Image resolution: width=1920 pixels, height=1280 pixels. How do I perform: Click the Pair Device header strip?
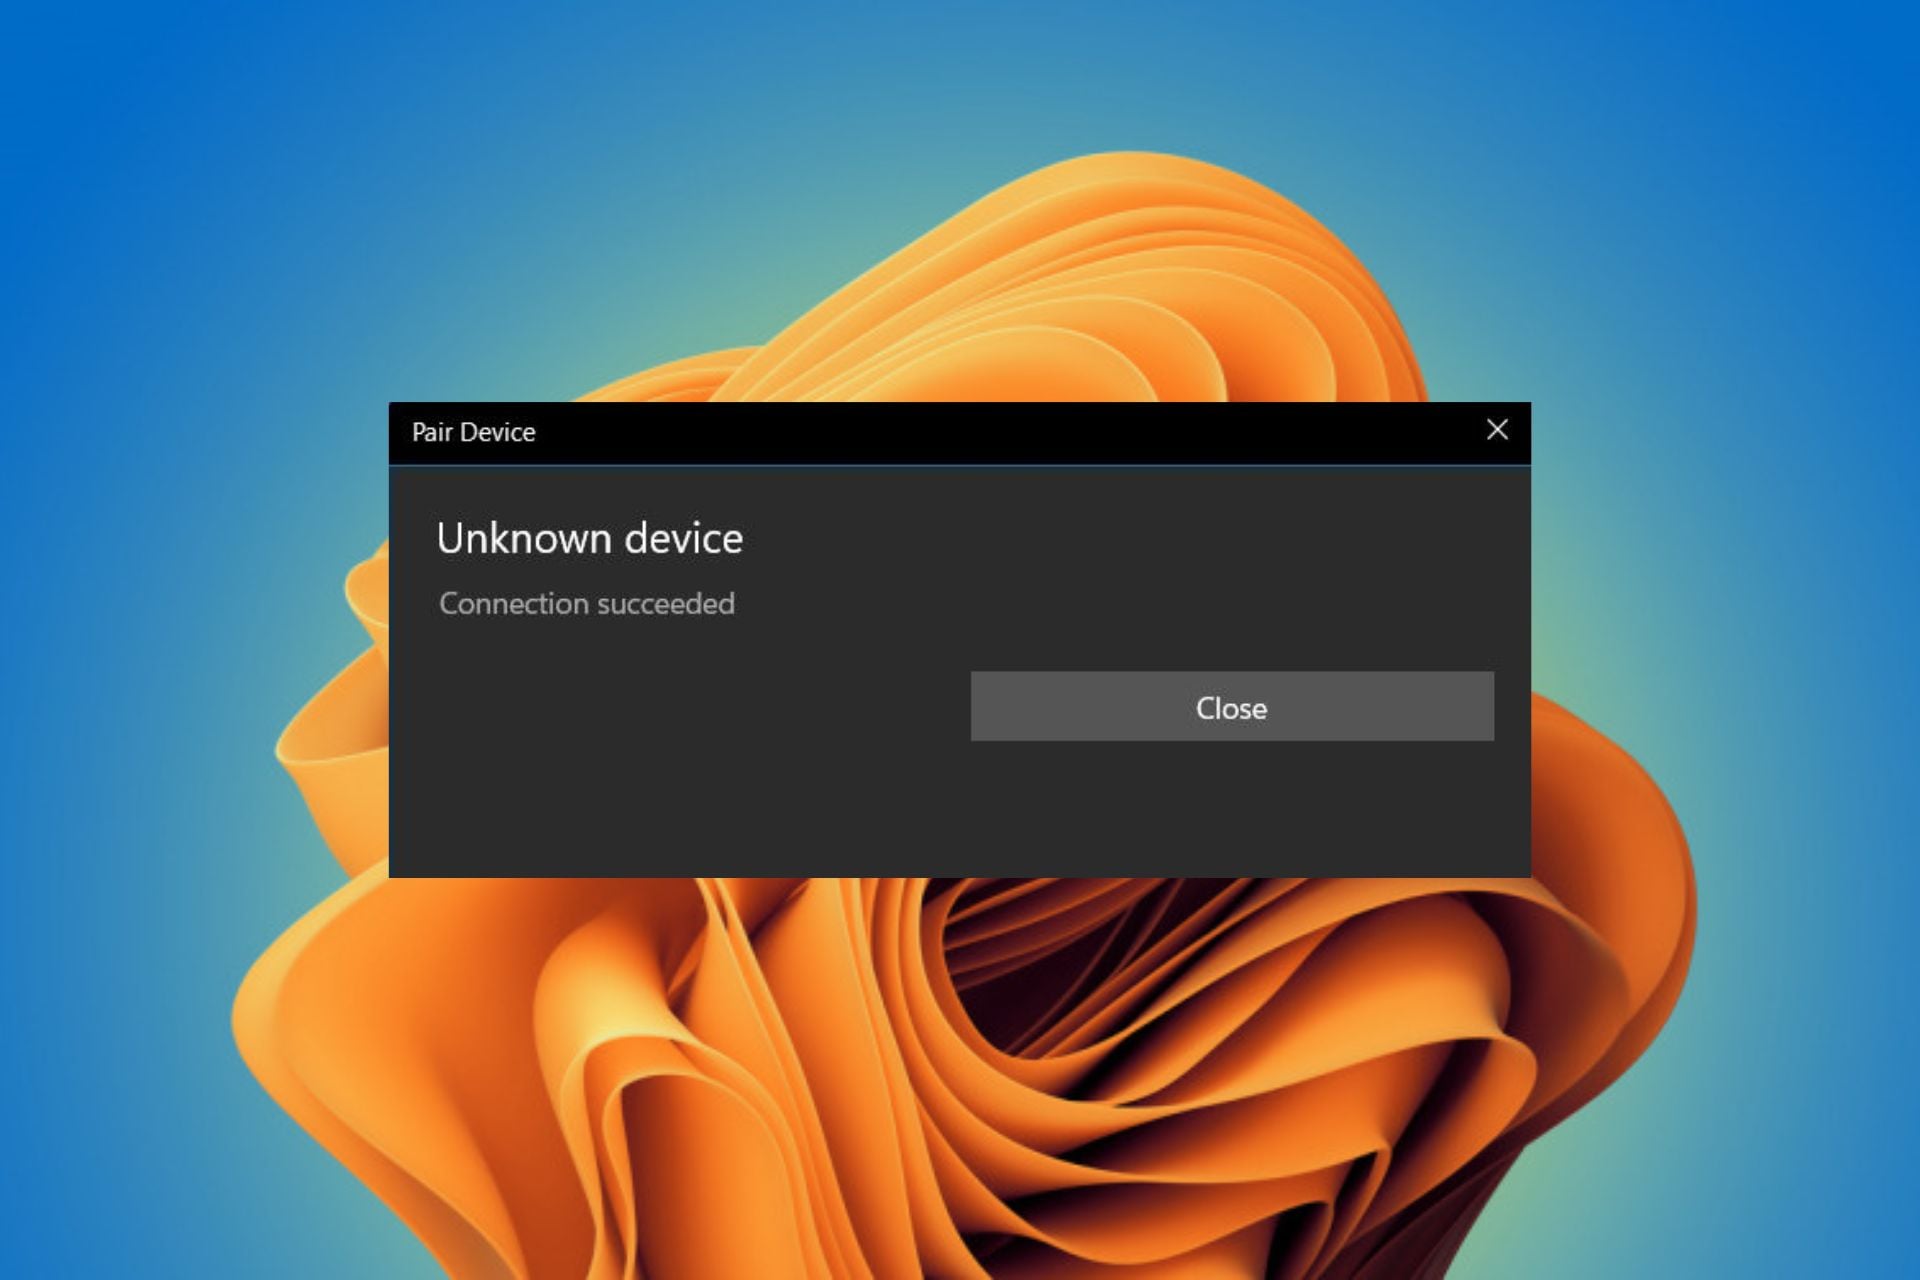tap(900, 431)
